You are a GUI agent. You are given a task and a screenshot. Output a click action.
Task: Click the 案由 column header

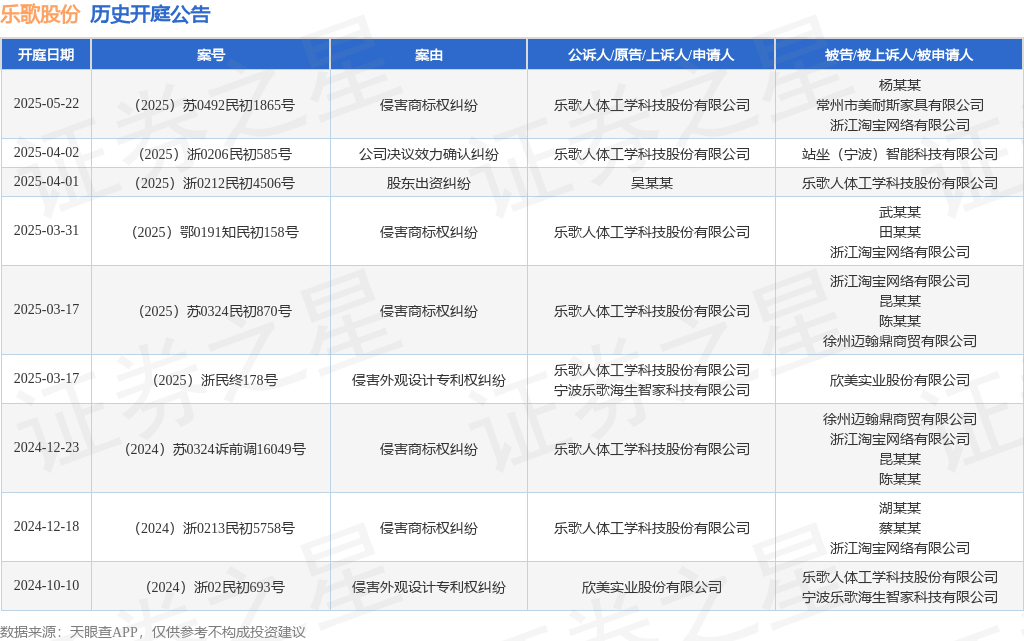pos(428,55)
